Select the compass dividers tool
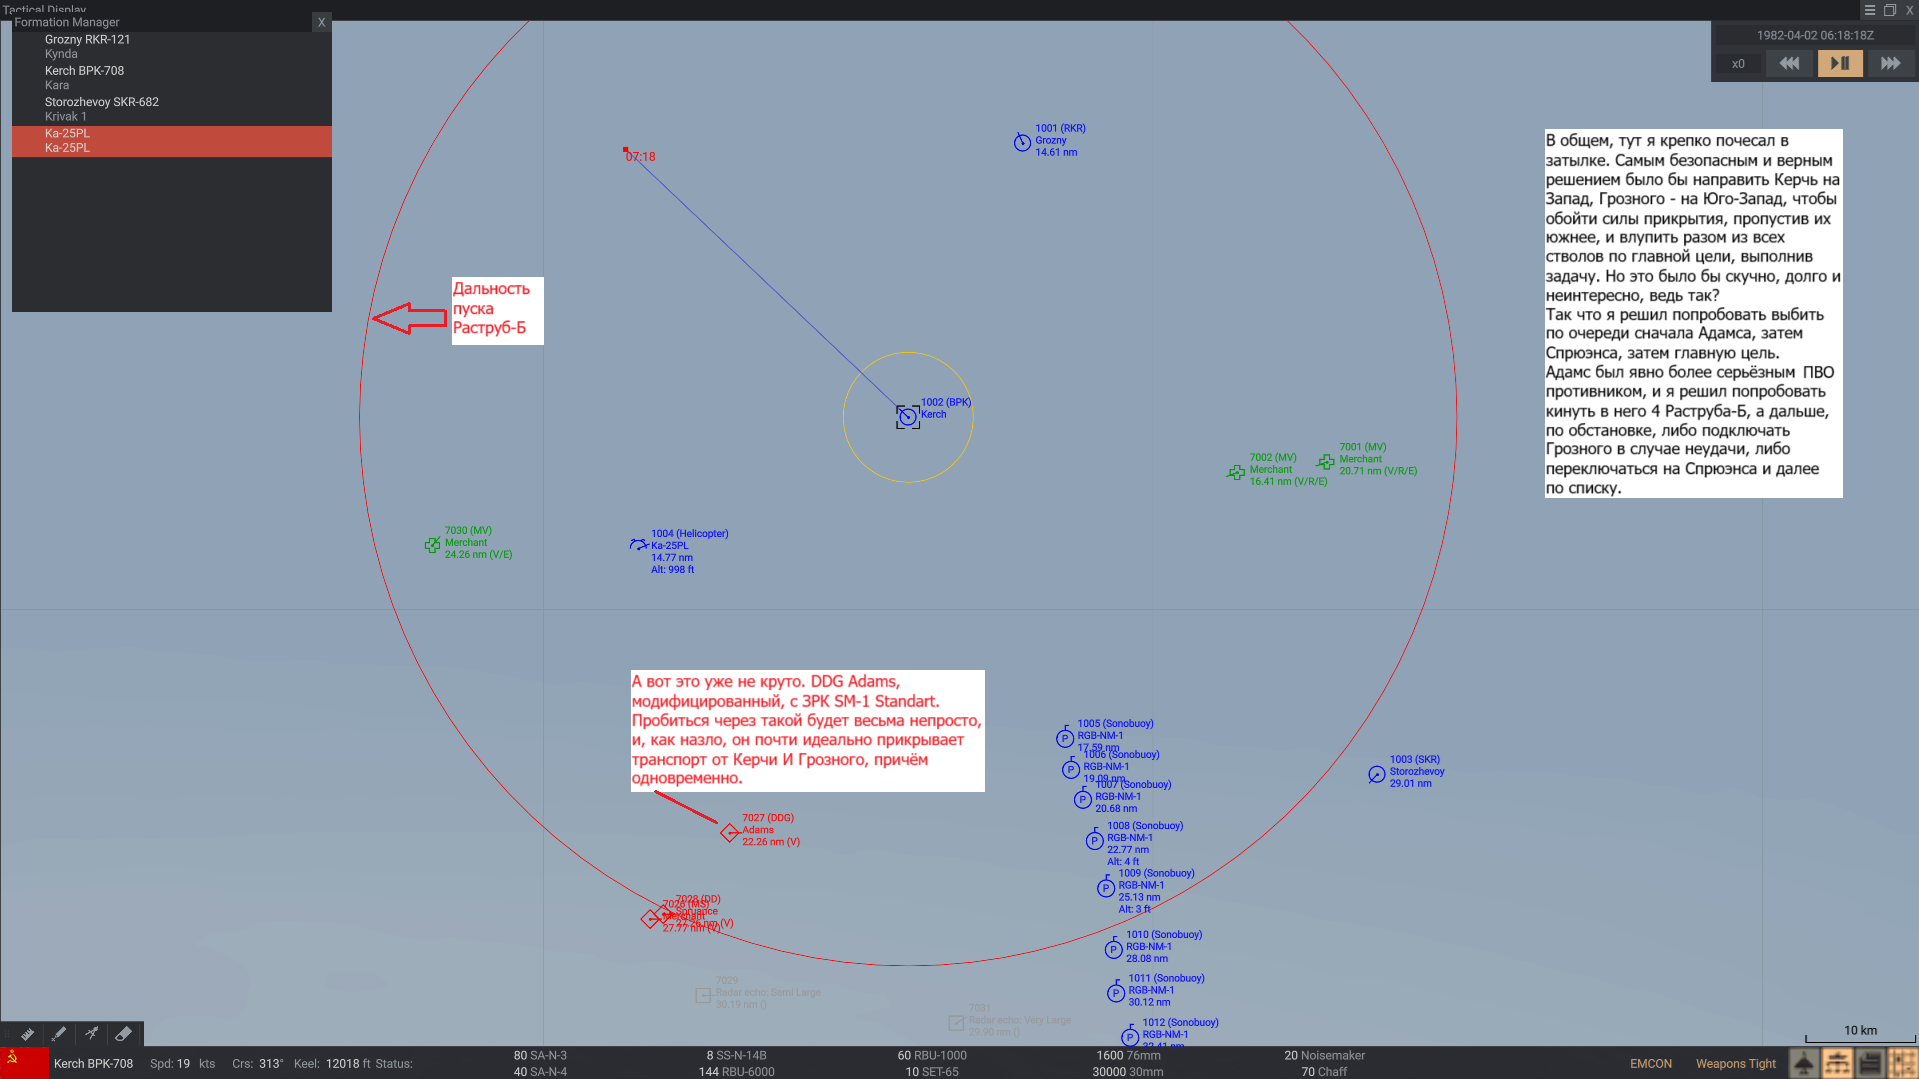1919x1079 pixels. pos(91,1034)
